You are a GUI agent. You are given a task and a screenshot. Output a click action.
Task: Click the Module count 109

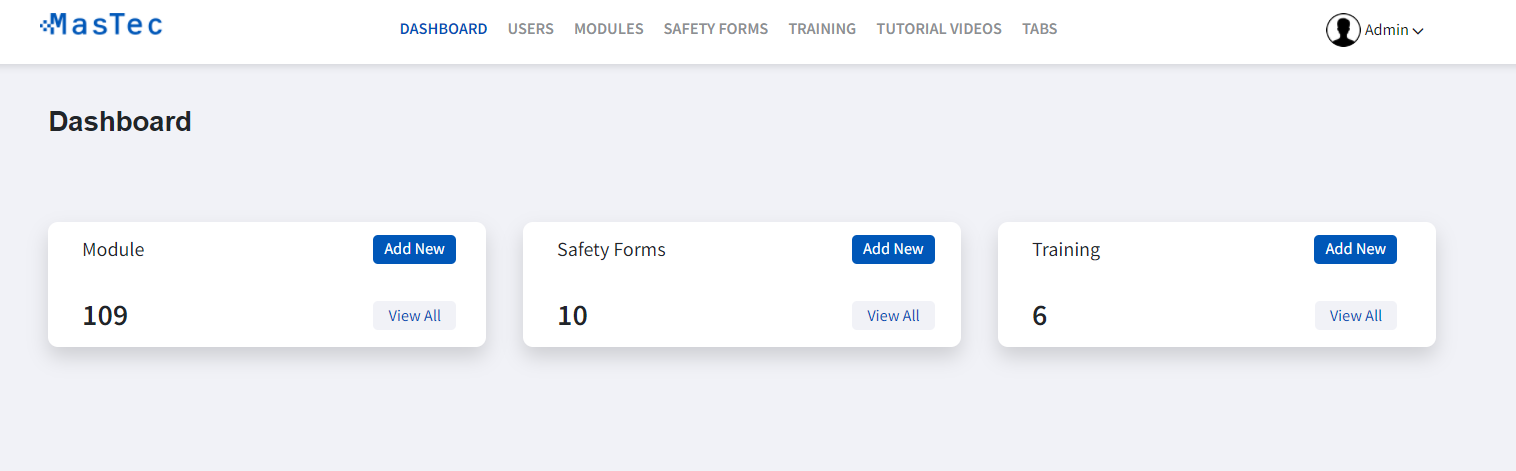105,316
